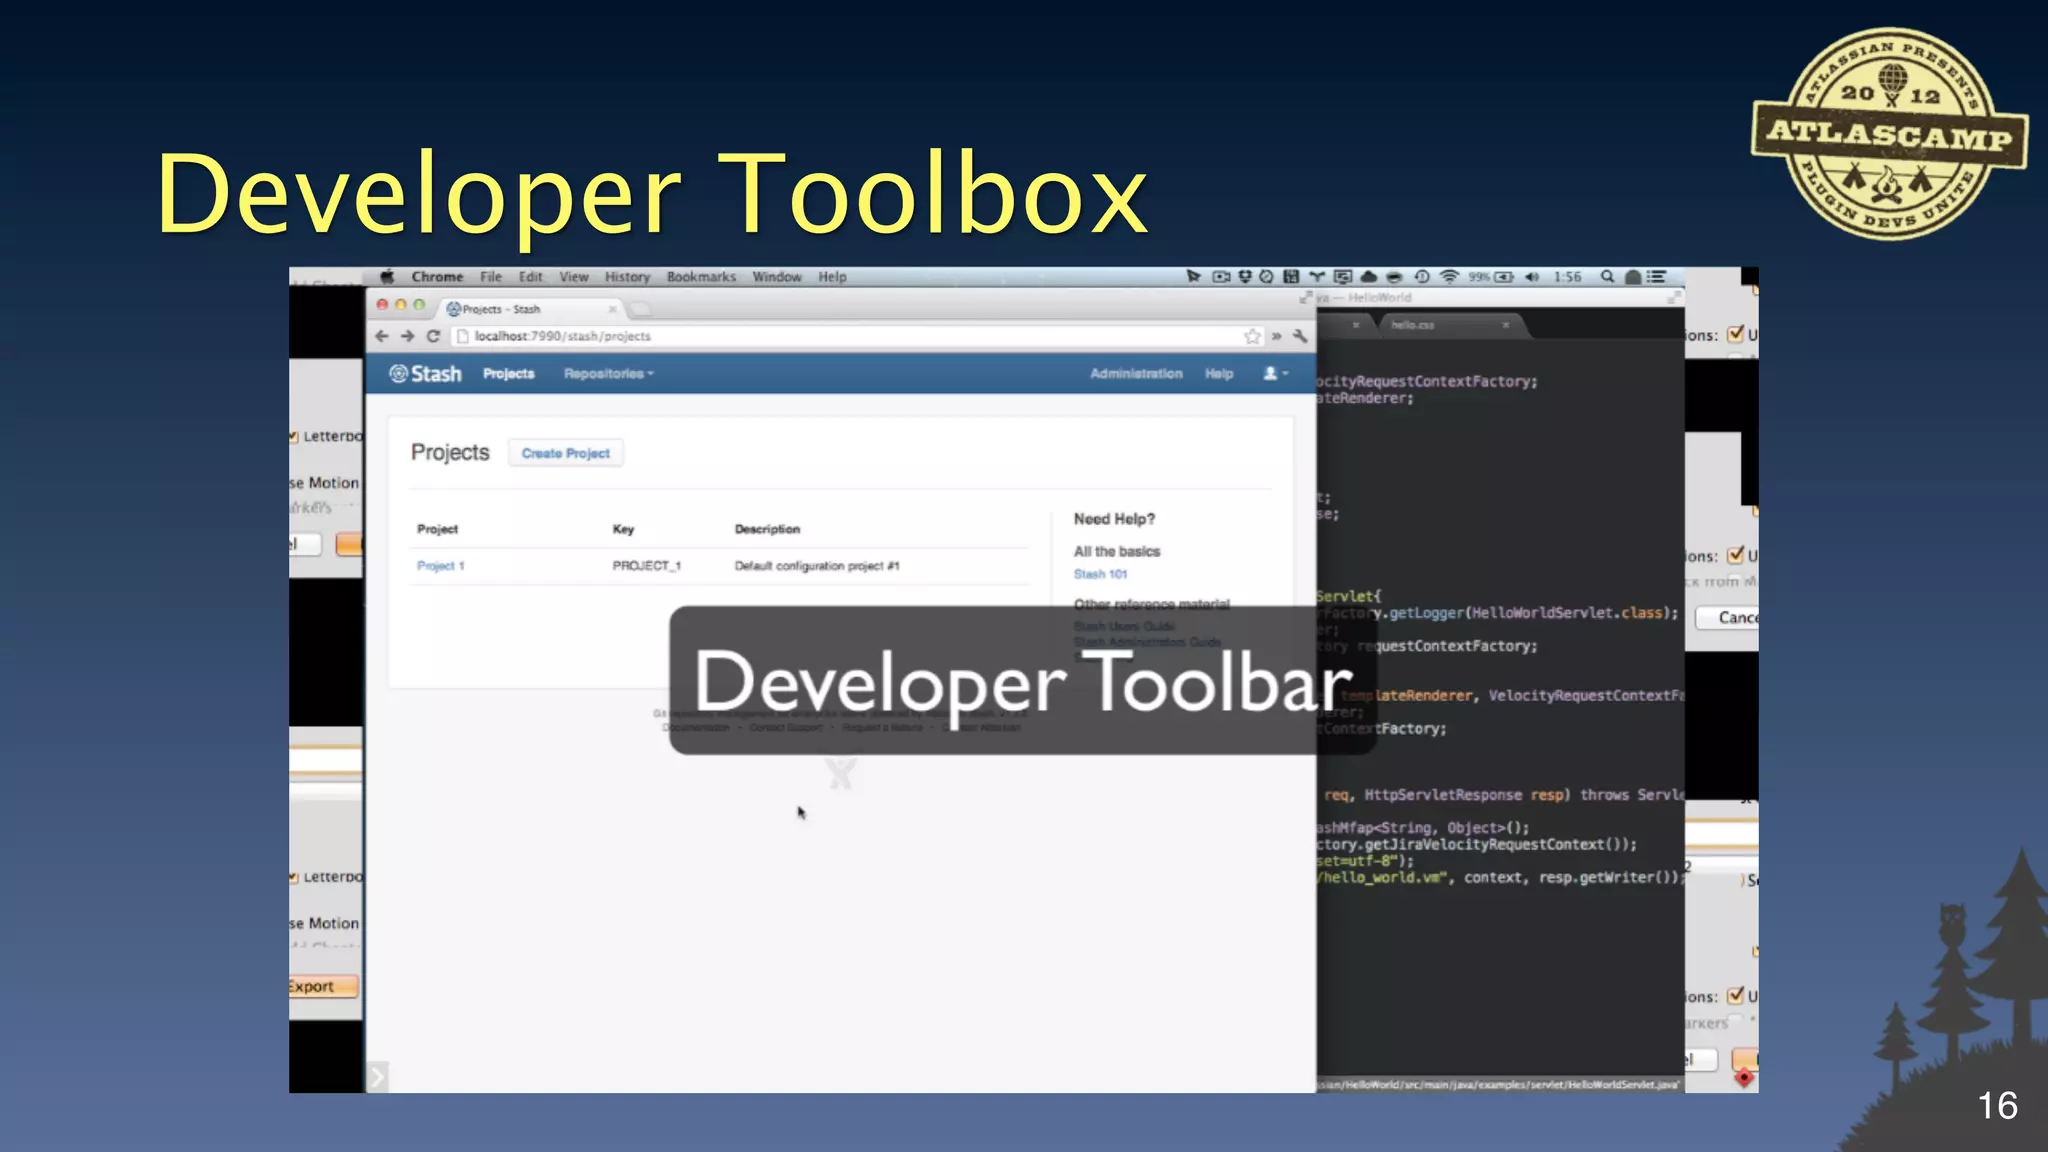Click the Create Project button
2048x1152 pixels.
[565, 453]
